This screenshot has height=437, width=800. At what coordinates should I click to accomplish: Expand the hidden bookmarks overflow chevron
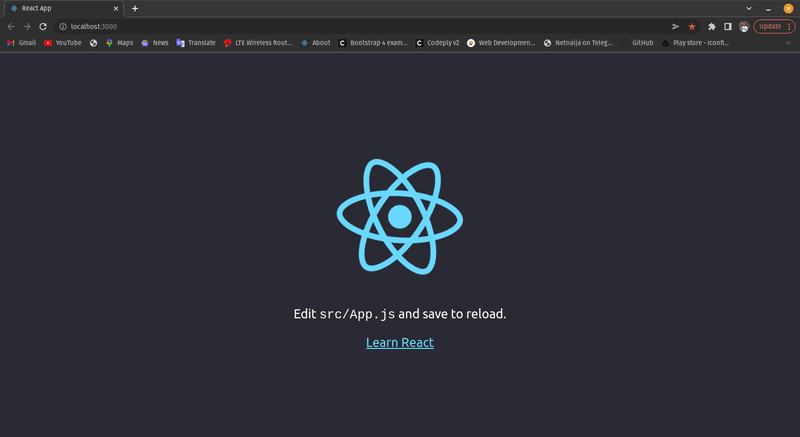coord(788,43)
